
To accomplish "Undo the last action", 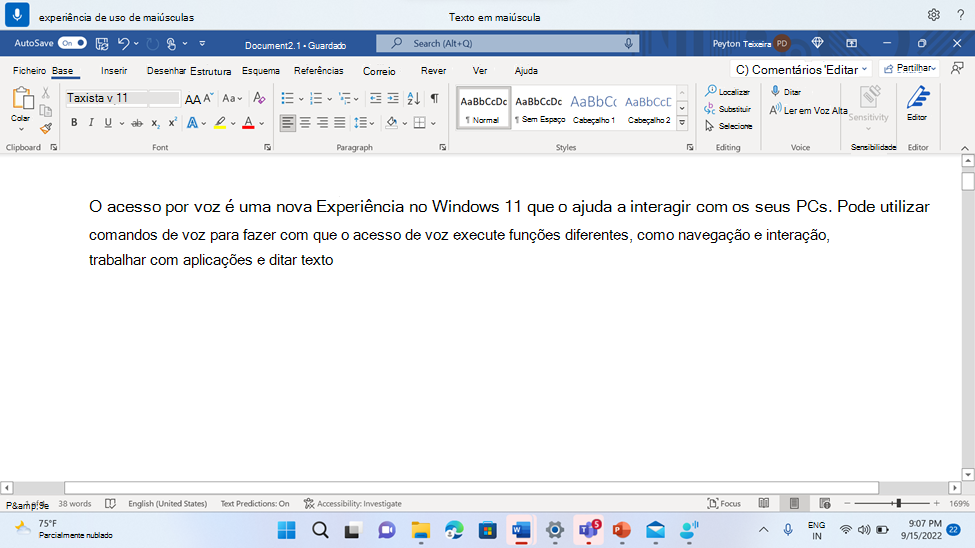I will [123, 44].
